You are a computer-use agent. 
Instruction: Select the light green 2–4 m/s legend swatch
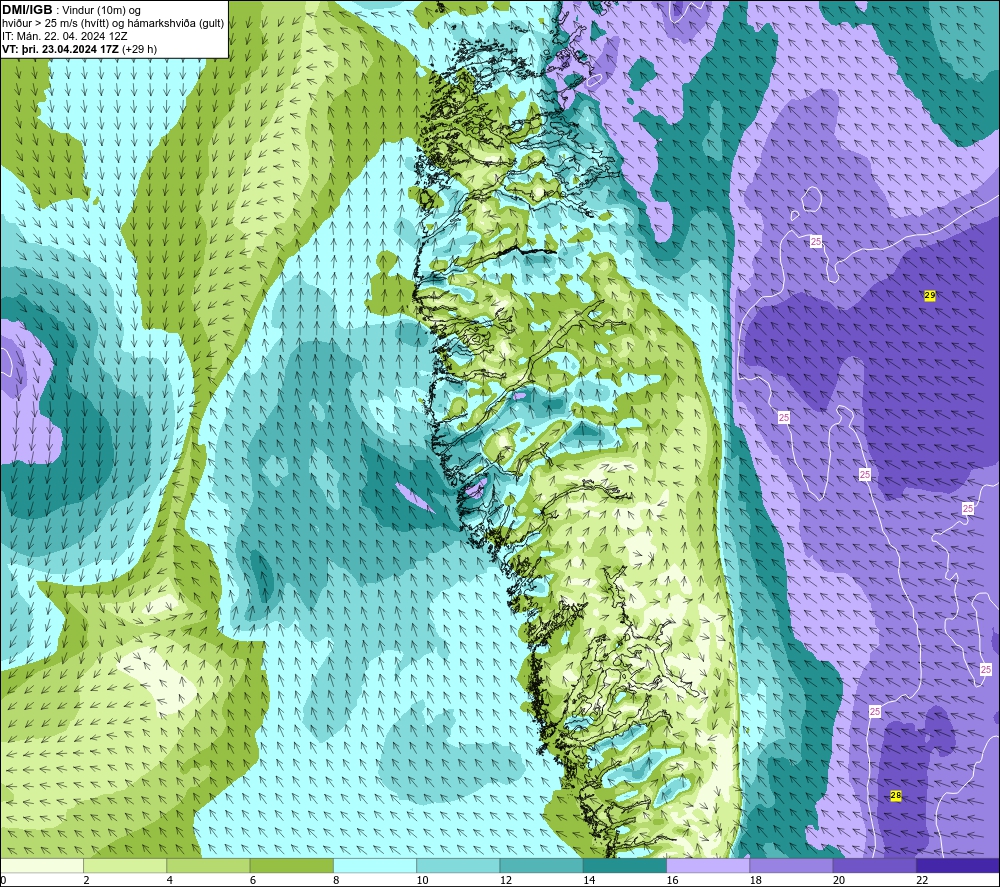coord(125,865)
